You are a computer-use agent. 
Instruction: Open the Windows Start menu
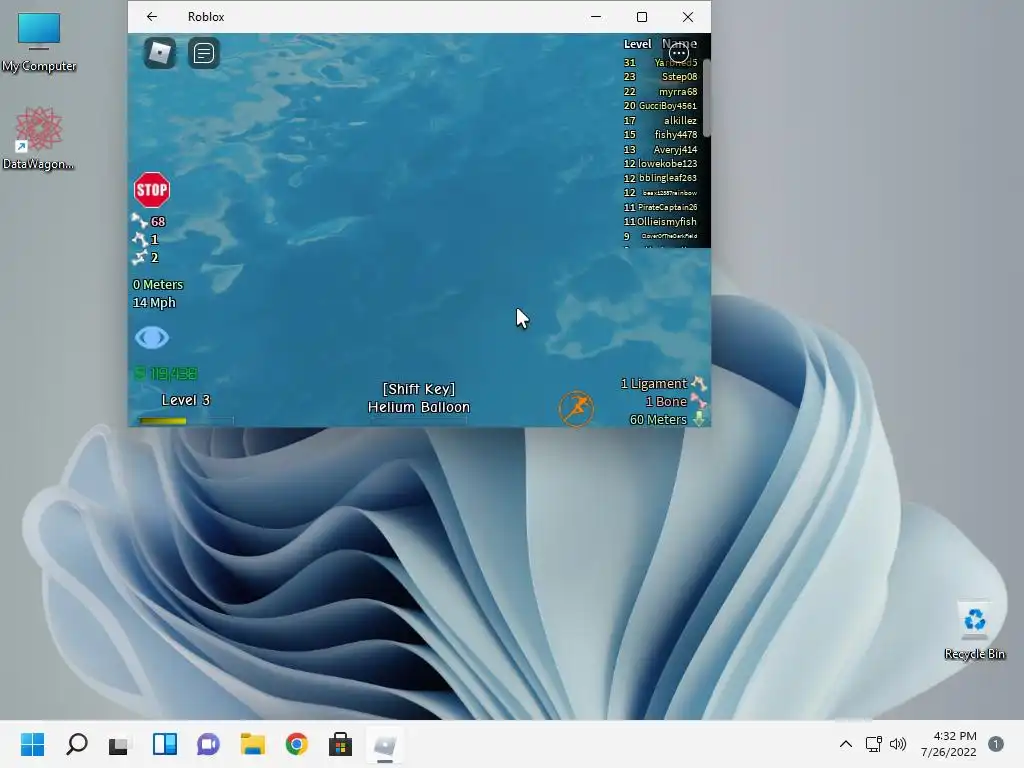33,744
